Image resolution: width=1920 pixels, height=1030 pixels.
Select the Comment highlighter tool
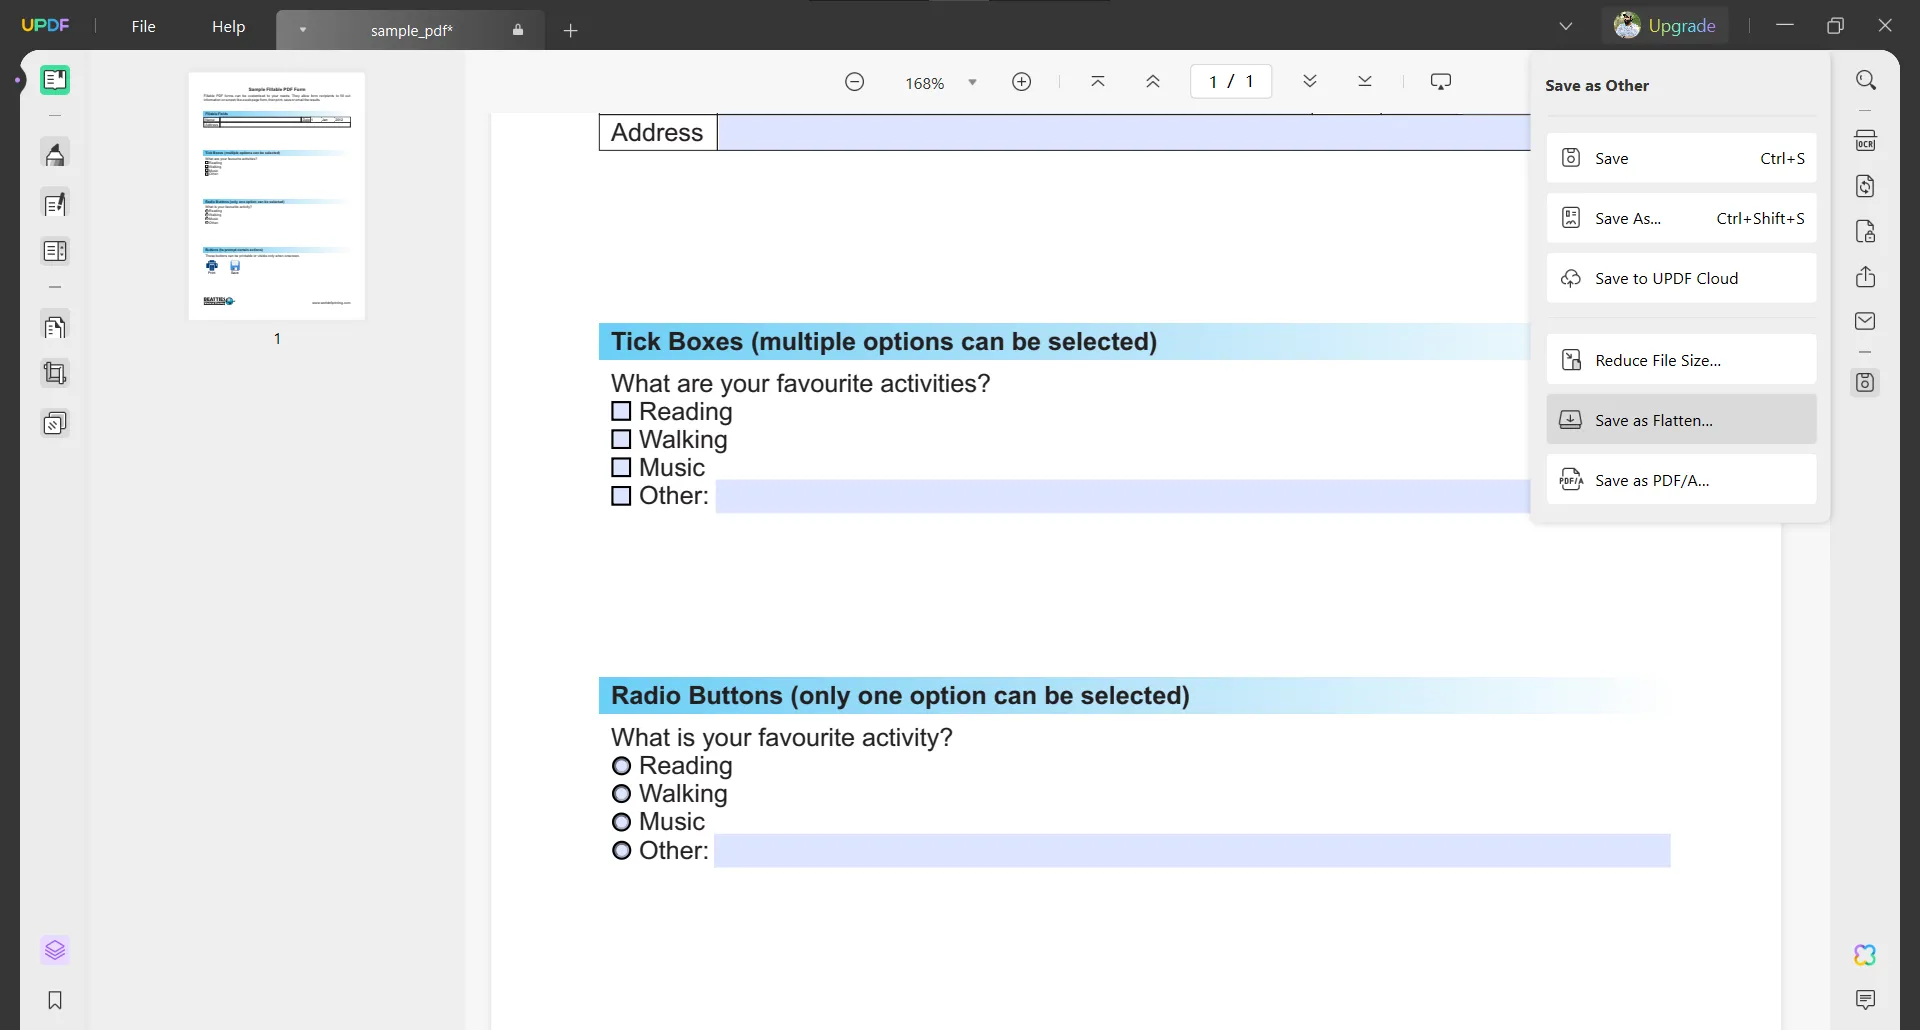[55, 154]
